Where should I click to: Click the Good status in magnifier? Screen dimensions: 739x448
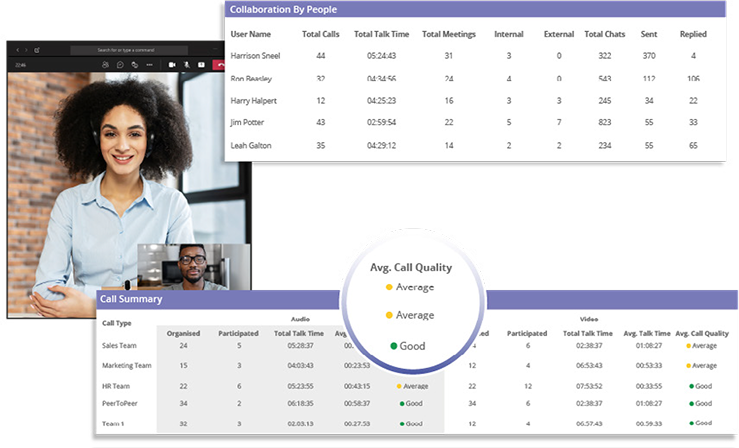pyautogui.click(x=408, y=346)
